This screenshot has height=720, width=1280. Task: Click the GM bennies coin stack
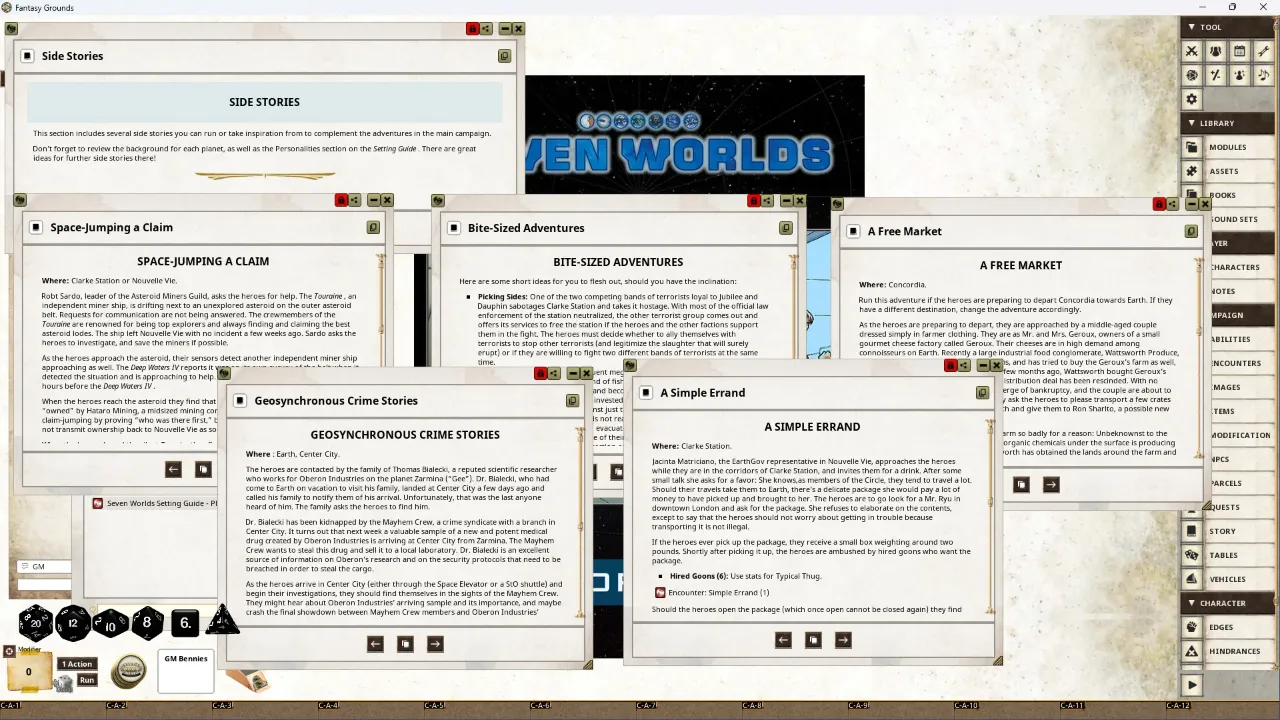pos(128,671)
